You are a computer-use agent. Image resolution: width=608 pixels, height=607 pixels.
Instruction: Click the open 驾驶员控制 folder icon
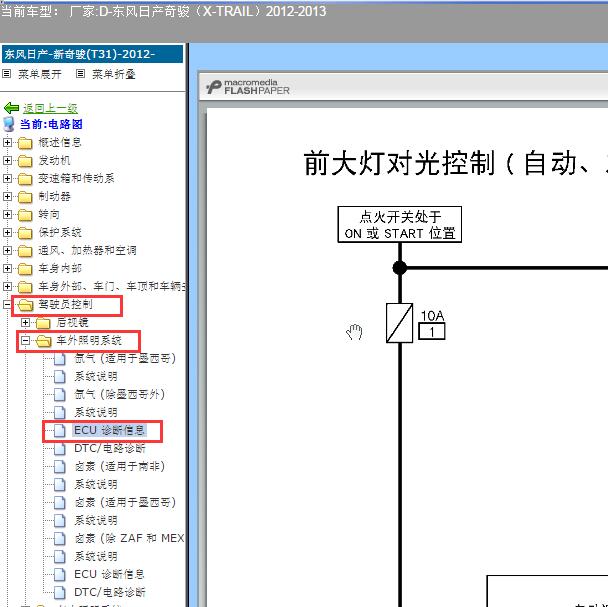[x=26, y=305]
